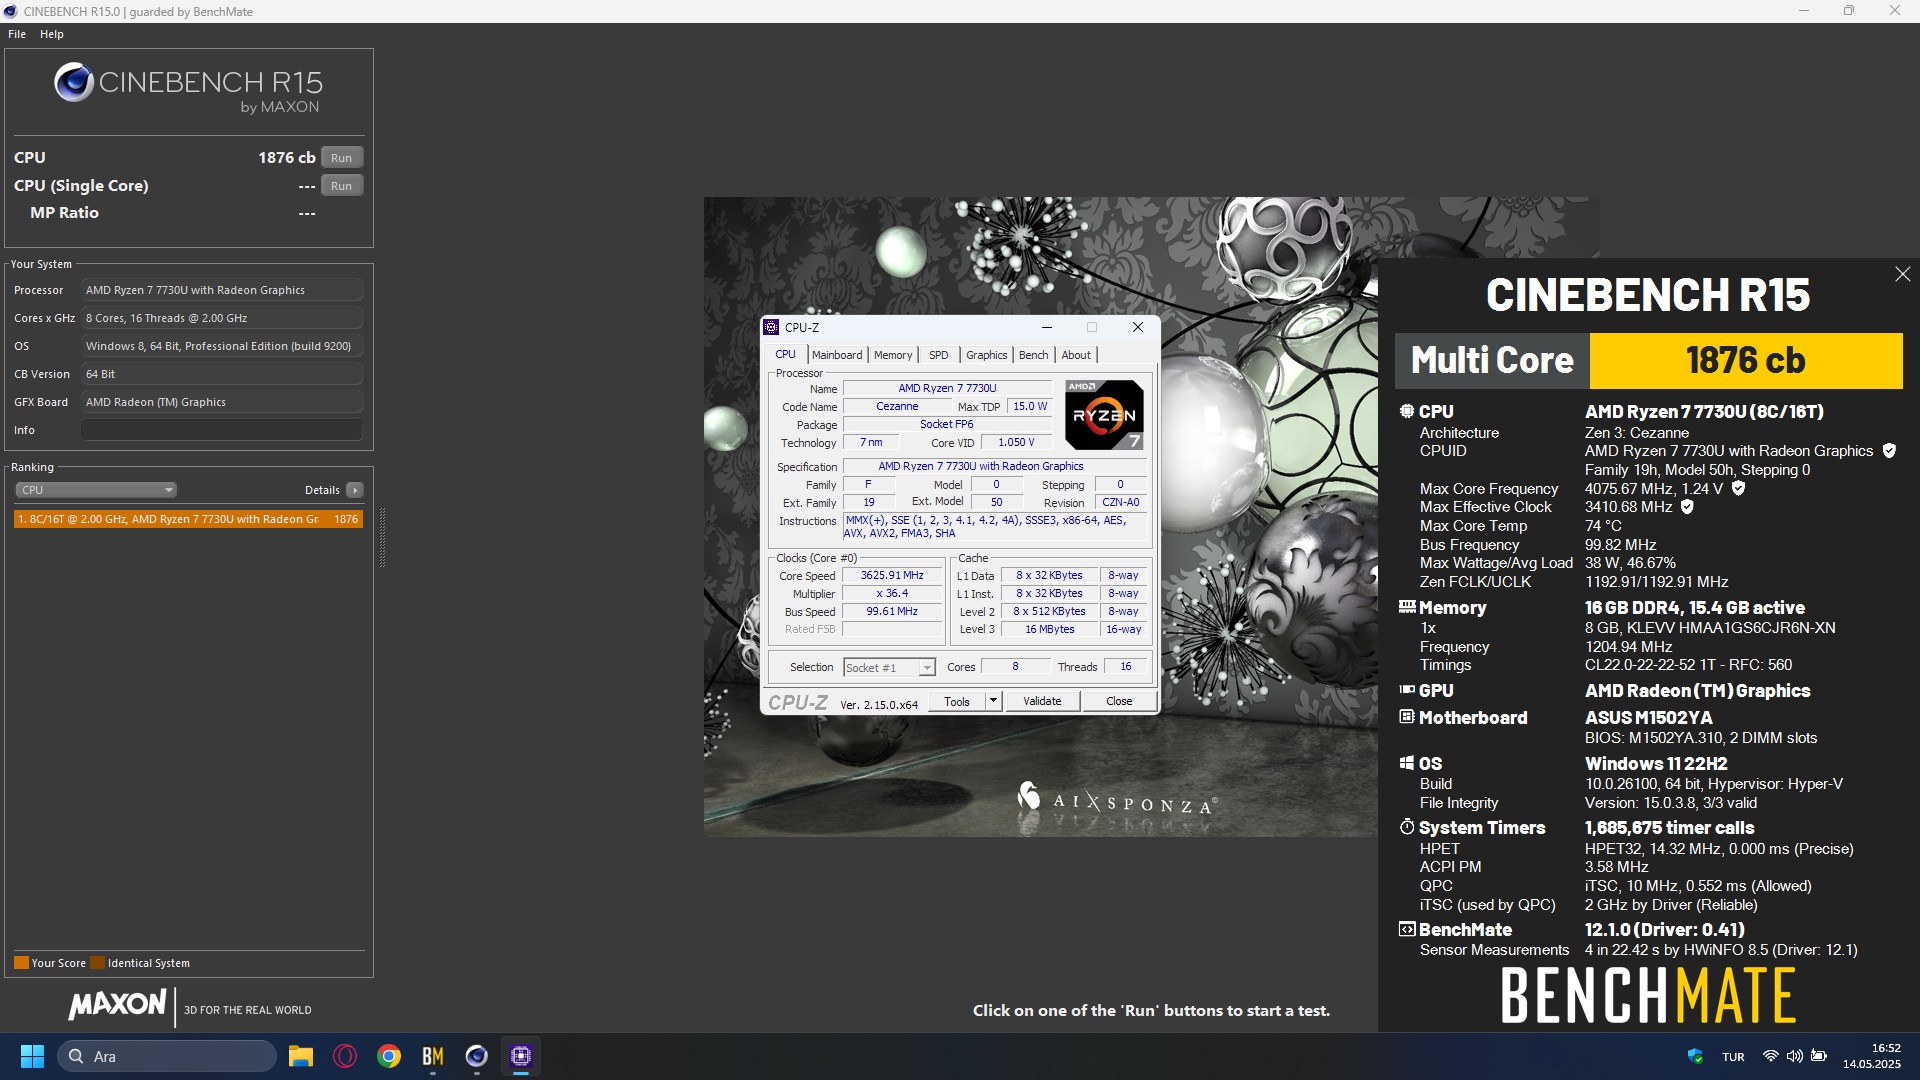The height and width of the screenshot is (1080, 1920).
Task: Click the BenchMate version section icon
Action: coord(1406,929)
